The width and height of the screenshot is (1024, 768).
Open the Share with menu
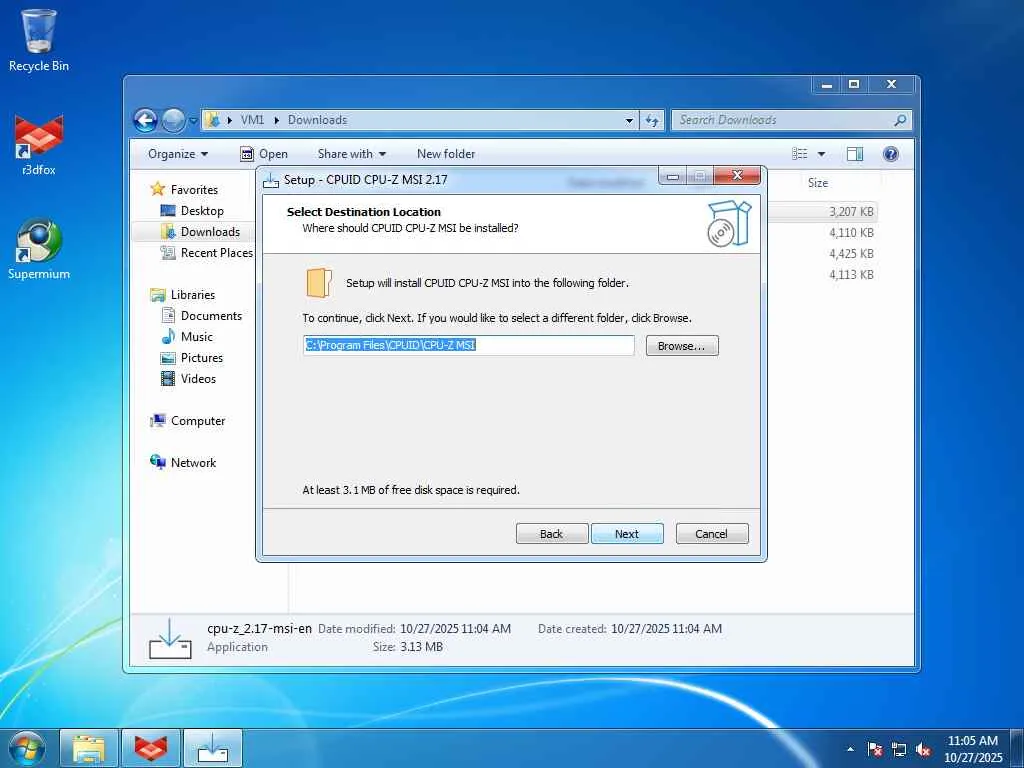pyautogui.click(x=351, y=154)
